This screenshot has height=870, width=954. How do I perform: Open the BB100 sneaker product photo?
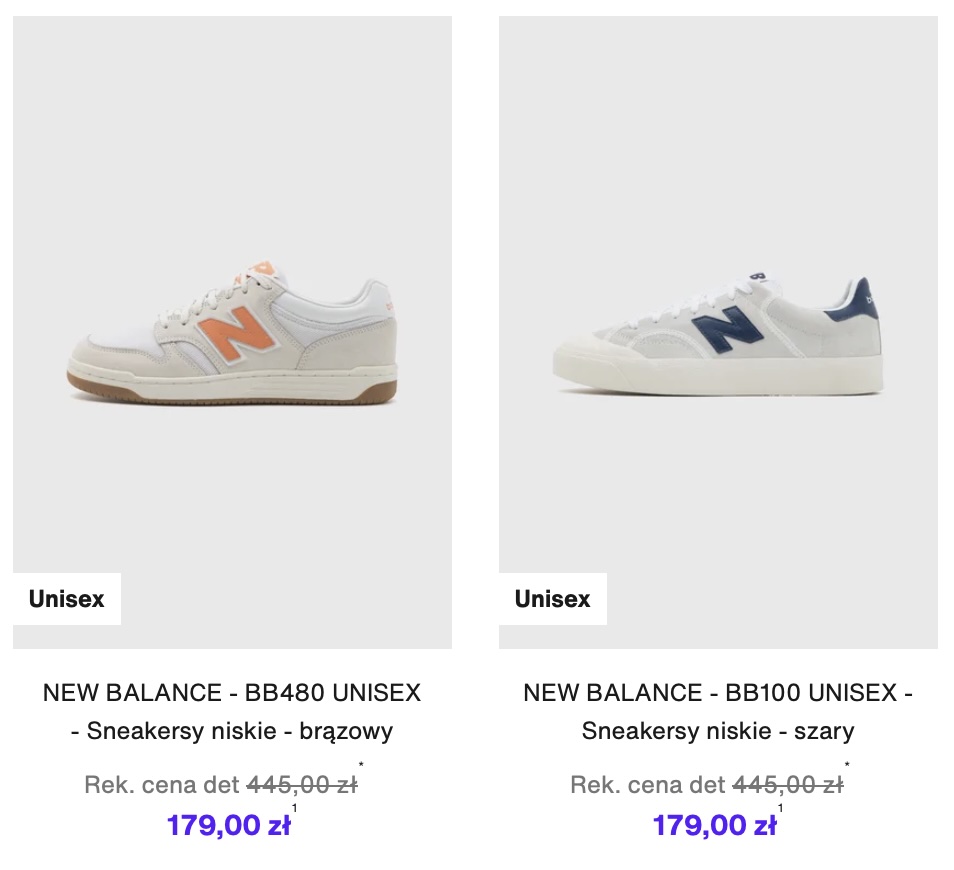(718, 332)
